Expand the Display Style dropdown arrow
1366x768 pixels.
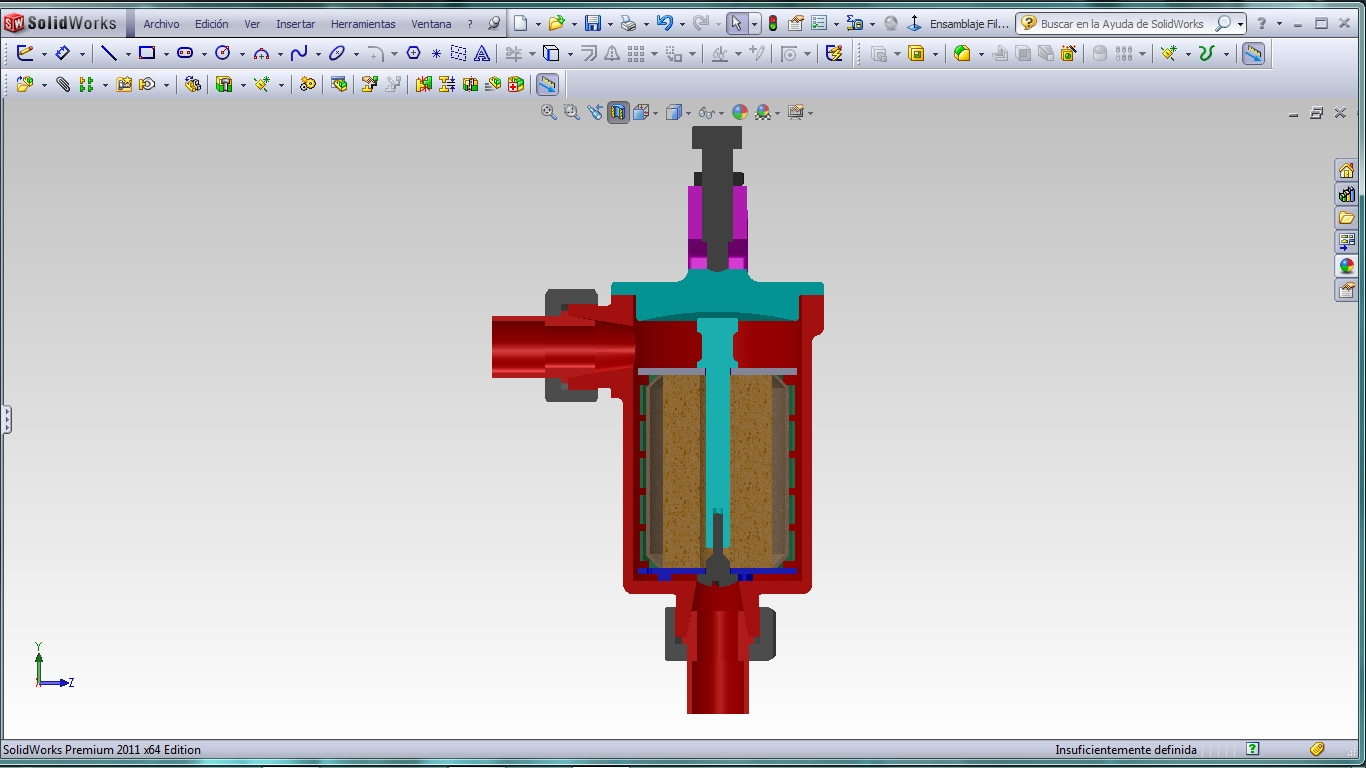689,113
